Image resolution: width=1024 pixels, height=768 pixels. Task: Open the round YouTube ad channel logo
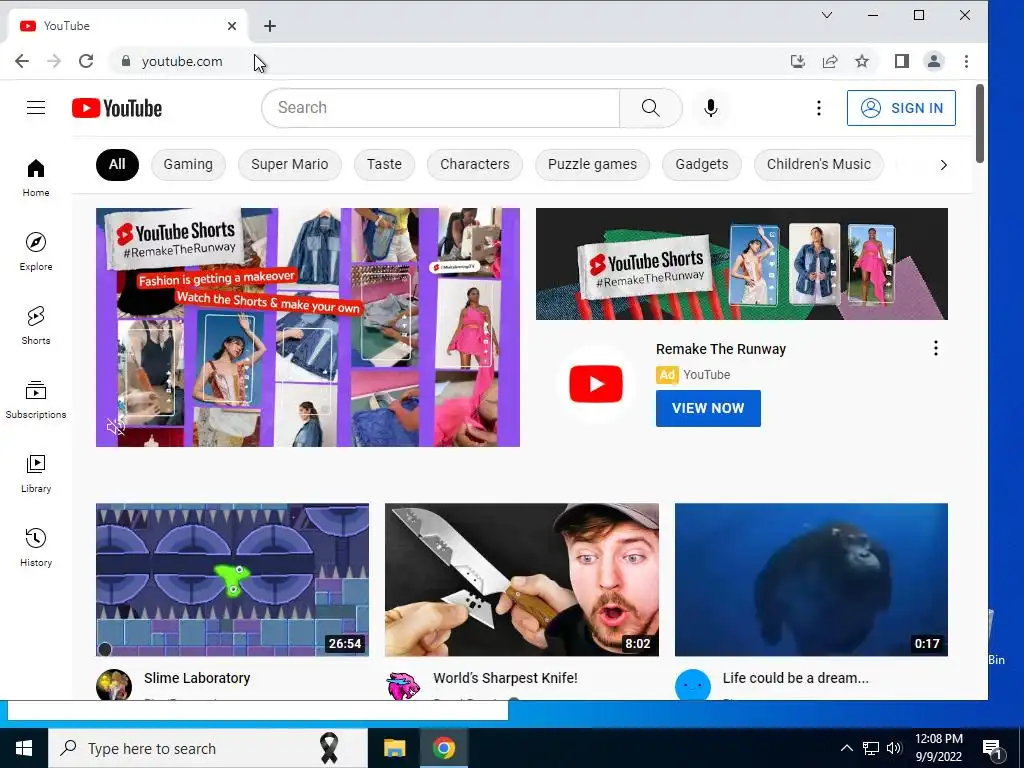point(596,384)
